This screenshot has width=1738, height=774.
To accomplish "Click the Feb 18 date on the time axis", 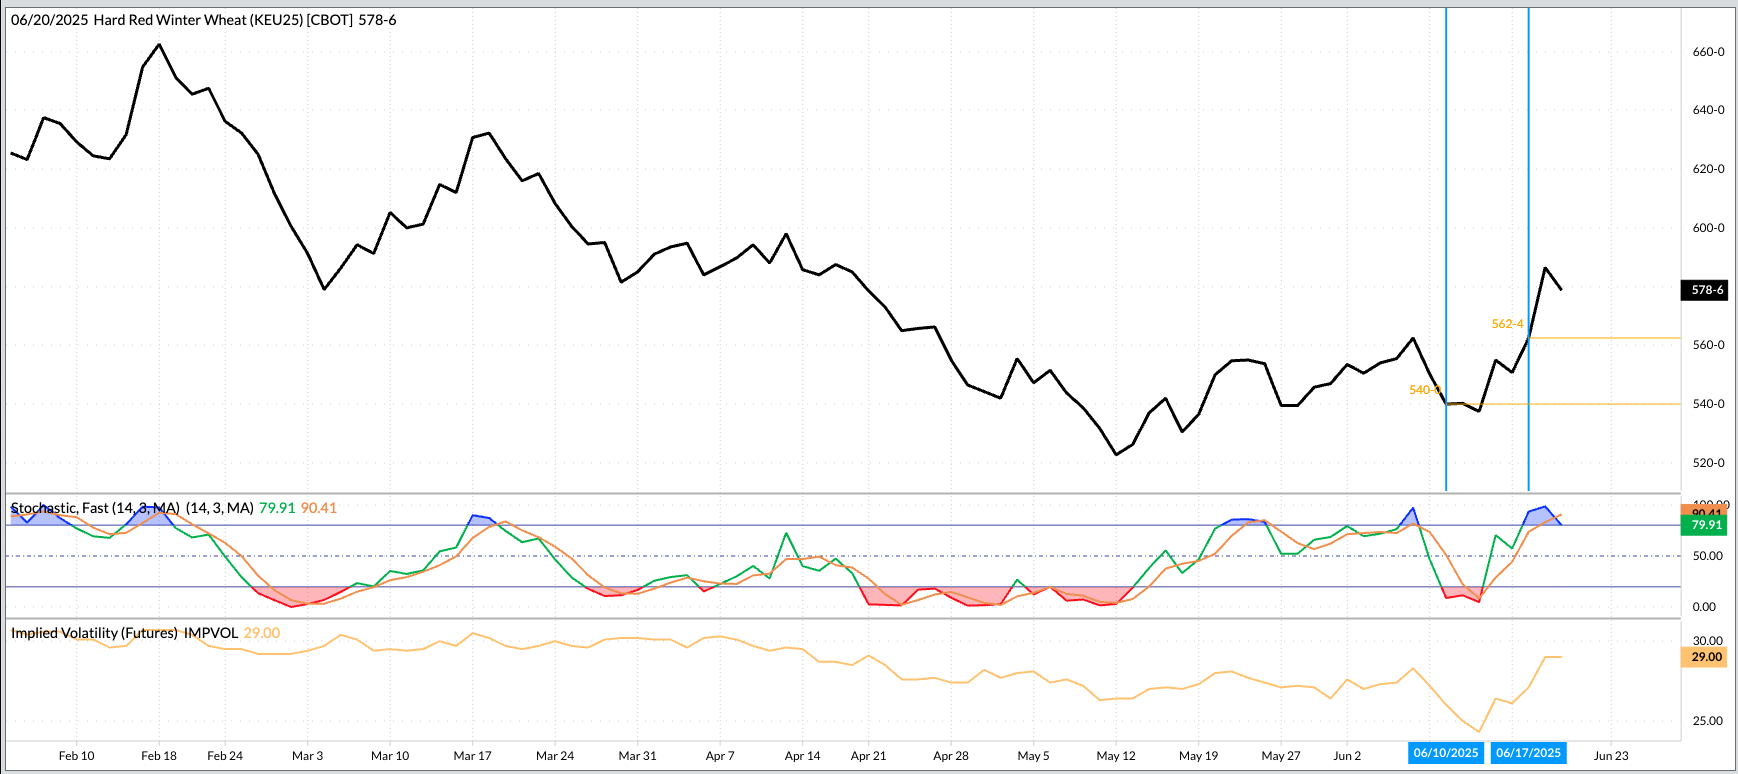I will [x=159, y=755].
